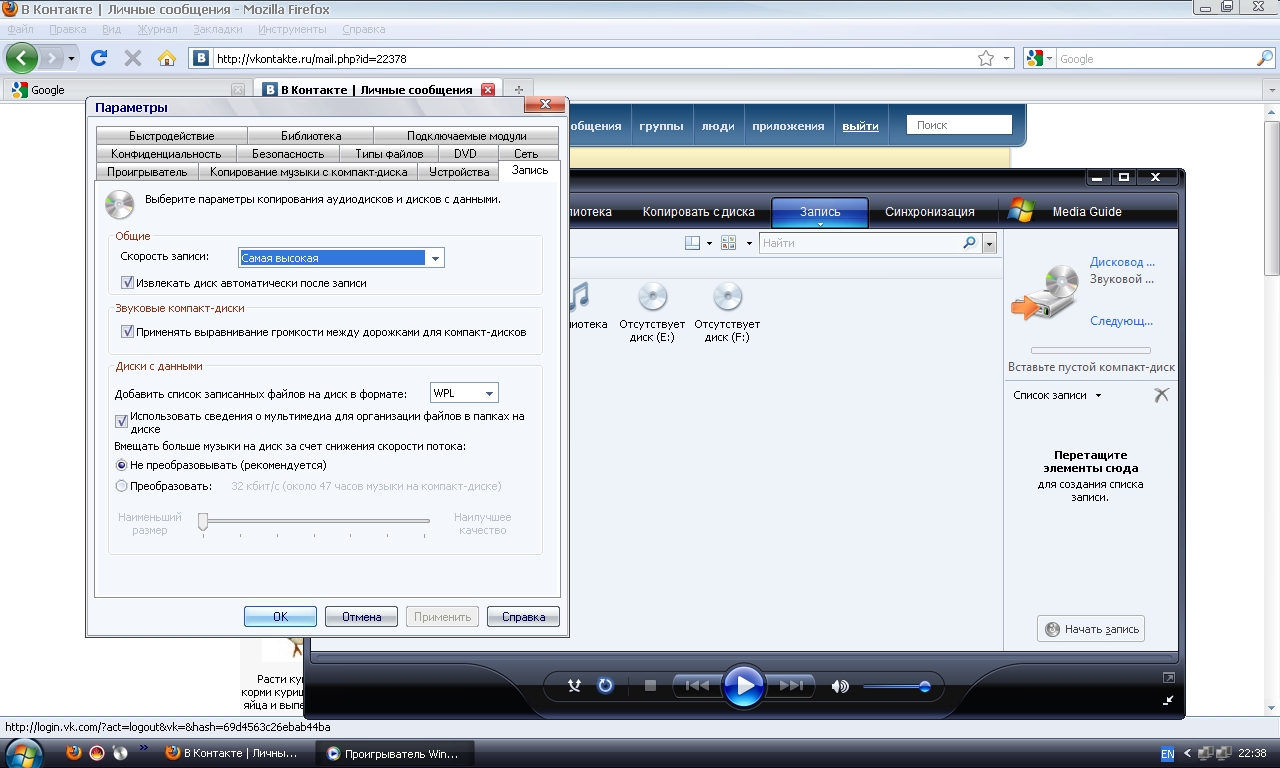The width and height of the screenshot is (1280, 768).
Task: Show hidden system tray icons
Action: 1188,753
